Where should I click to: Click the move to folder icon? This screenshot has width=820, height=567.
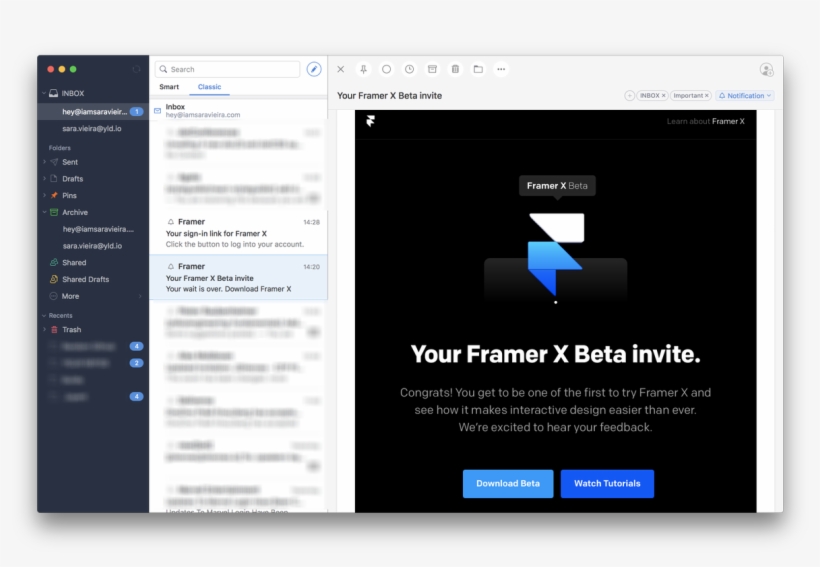point(478,69)
